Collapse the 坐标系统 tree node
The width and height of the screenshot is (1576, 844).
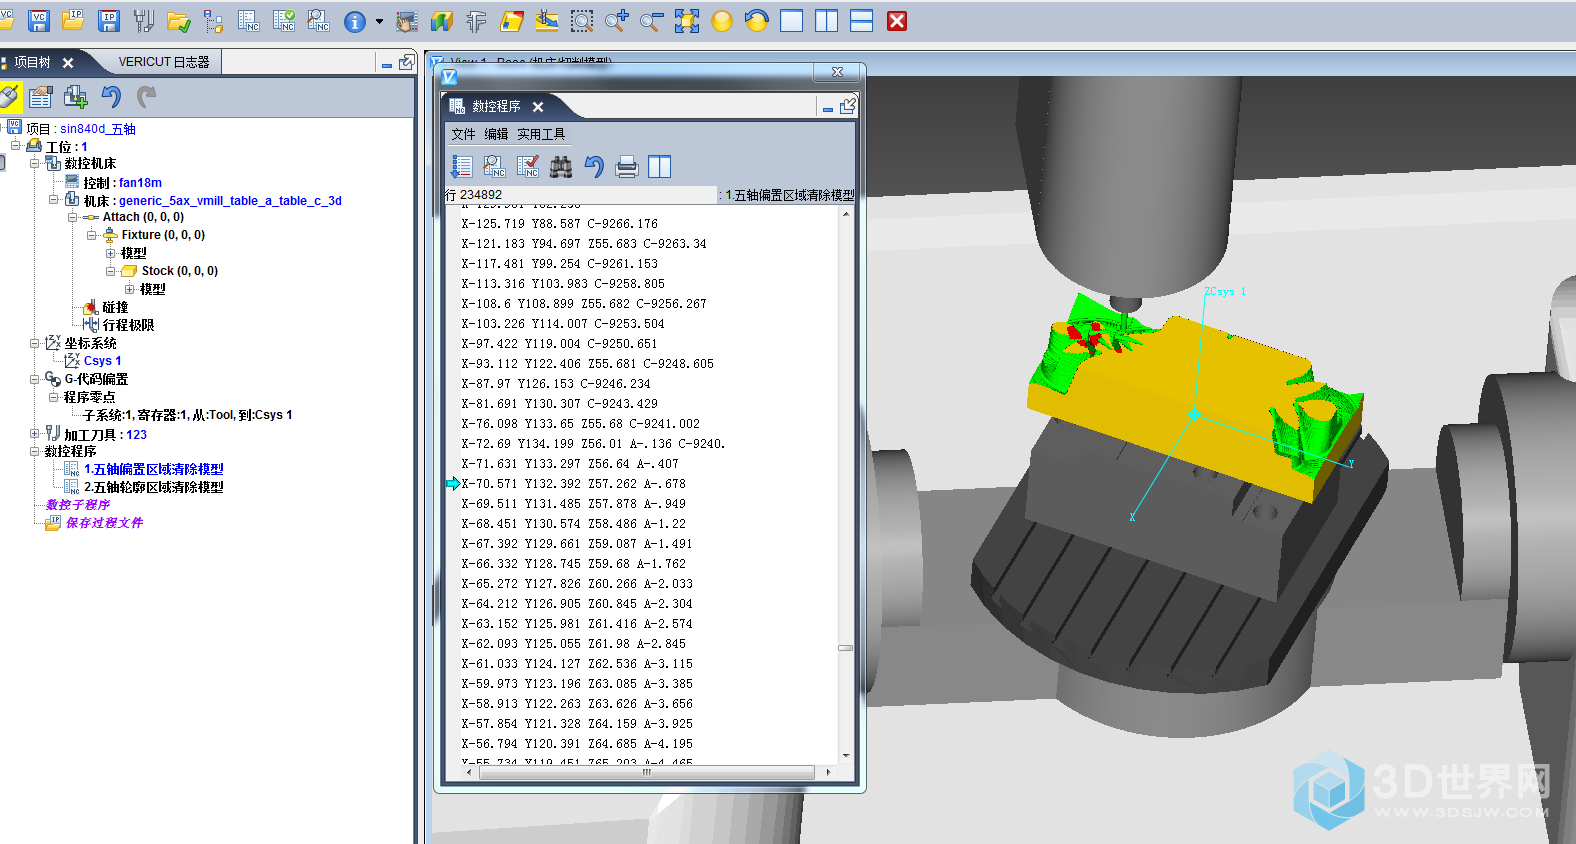(35, 343)
